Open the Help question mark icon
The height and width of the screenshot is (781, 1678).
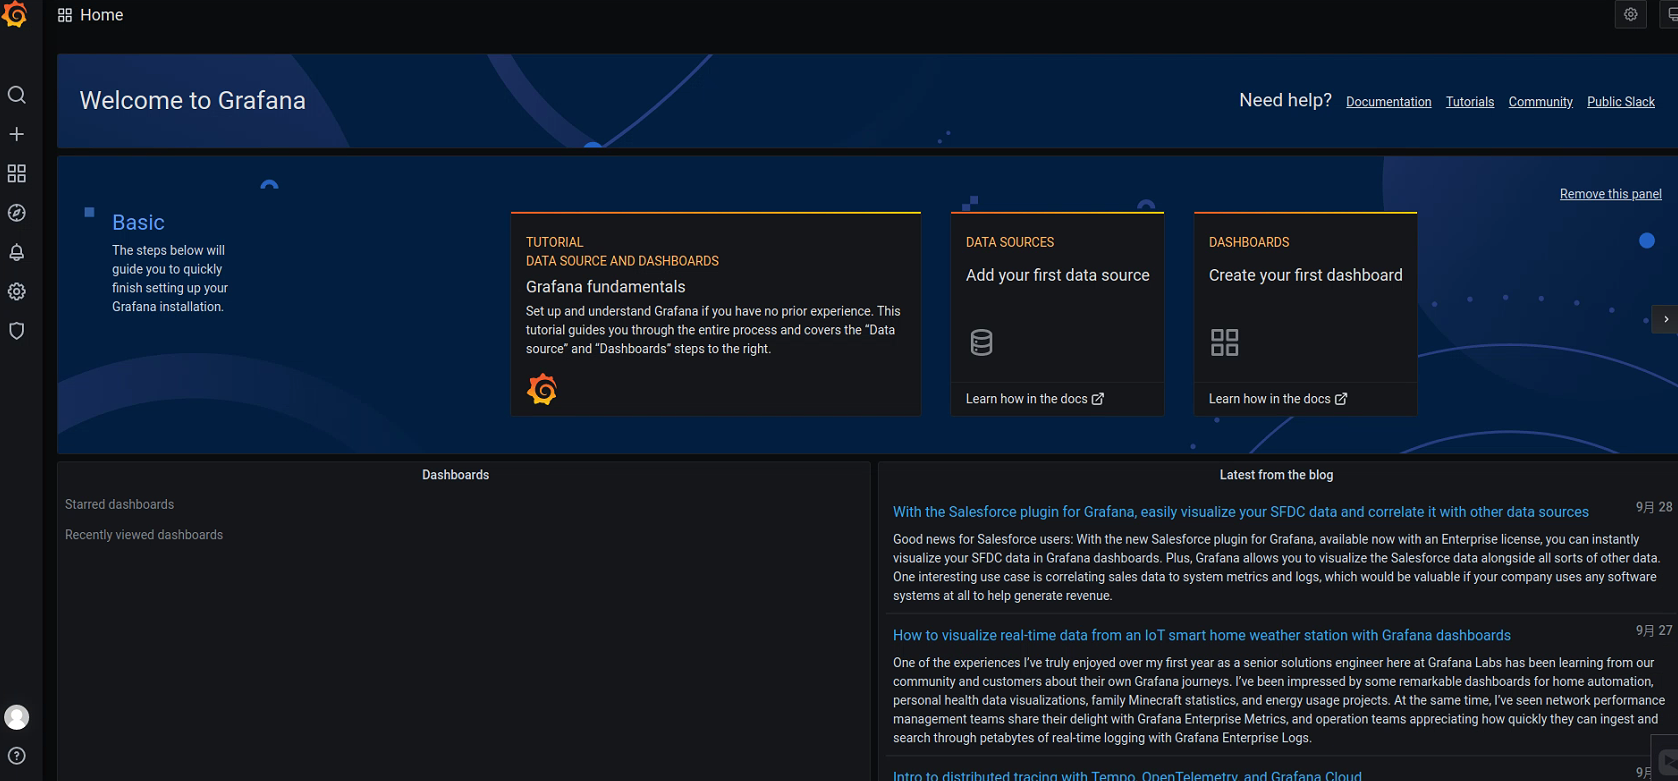(x=17, y=756)
